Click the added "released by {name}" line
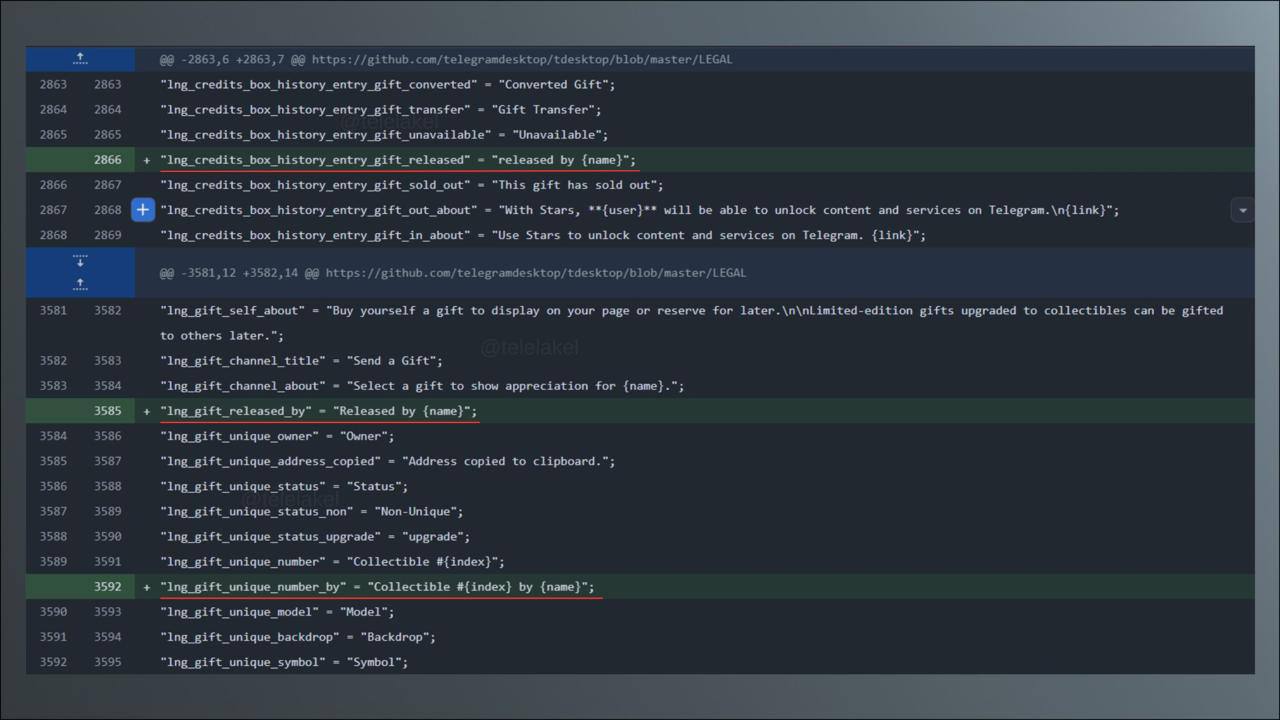Viewport: 1280px width, 720px height. tap(398, 160)
